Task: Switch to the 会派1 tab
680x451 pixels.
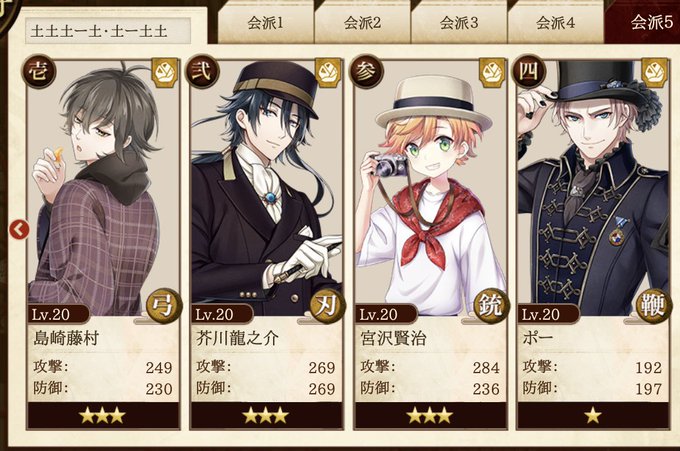Action: (x=265, y=23)
